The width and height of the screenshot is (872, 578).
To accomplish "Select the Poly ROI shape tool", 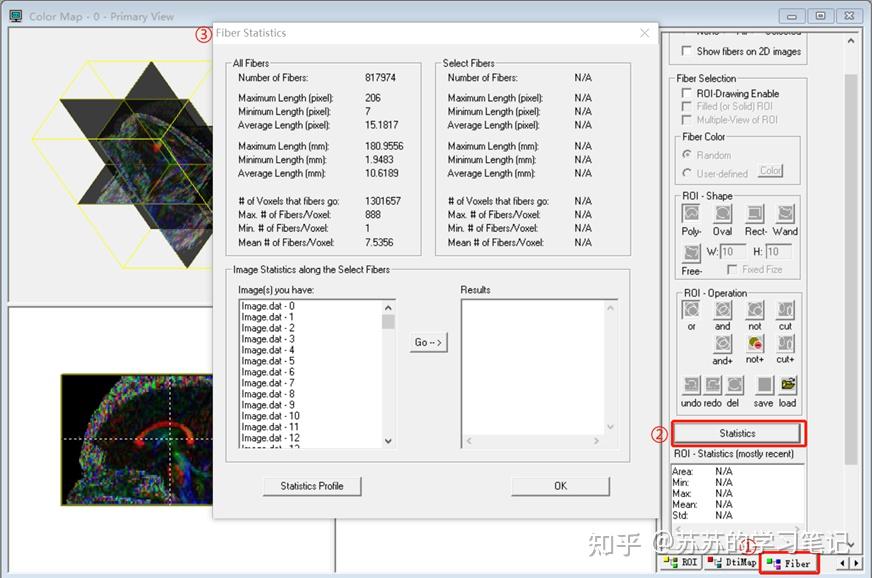I will [x=691, y=214].
